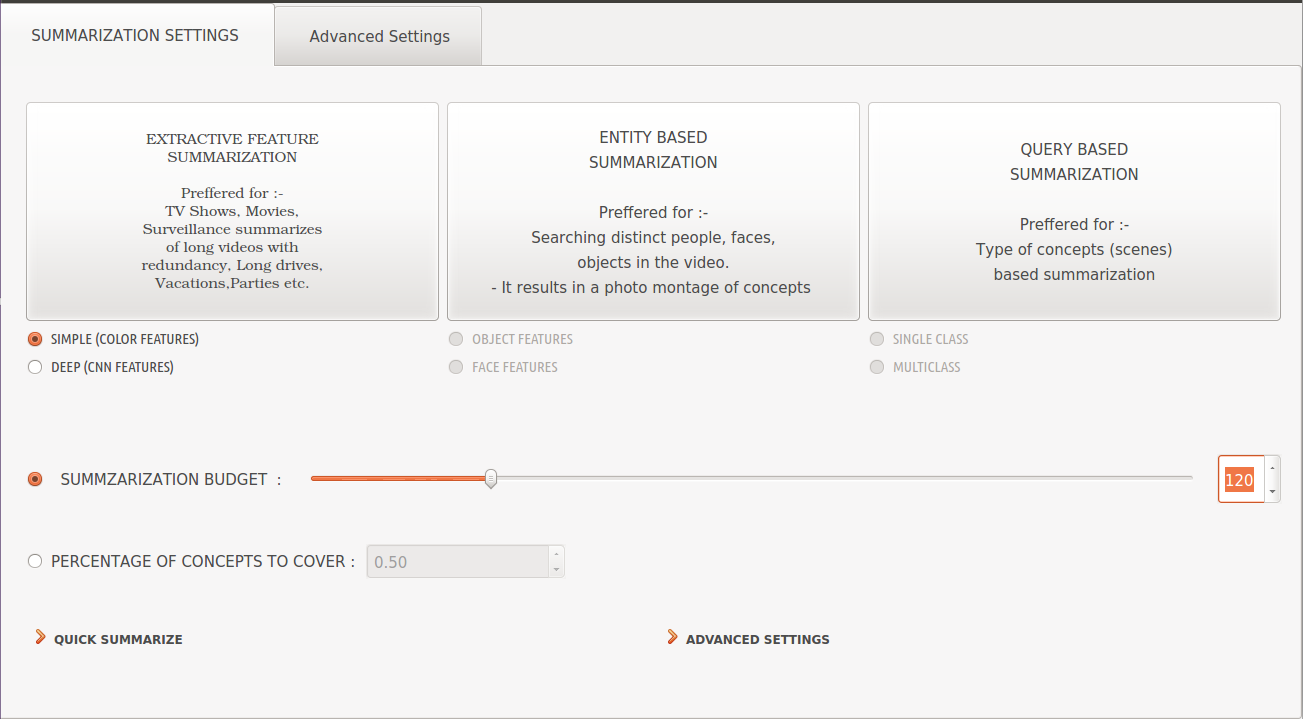The width and height of the screenshot is (1303, 719).
Task: Select Simple (Color Features) radio option
Action: (35, 339)
